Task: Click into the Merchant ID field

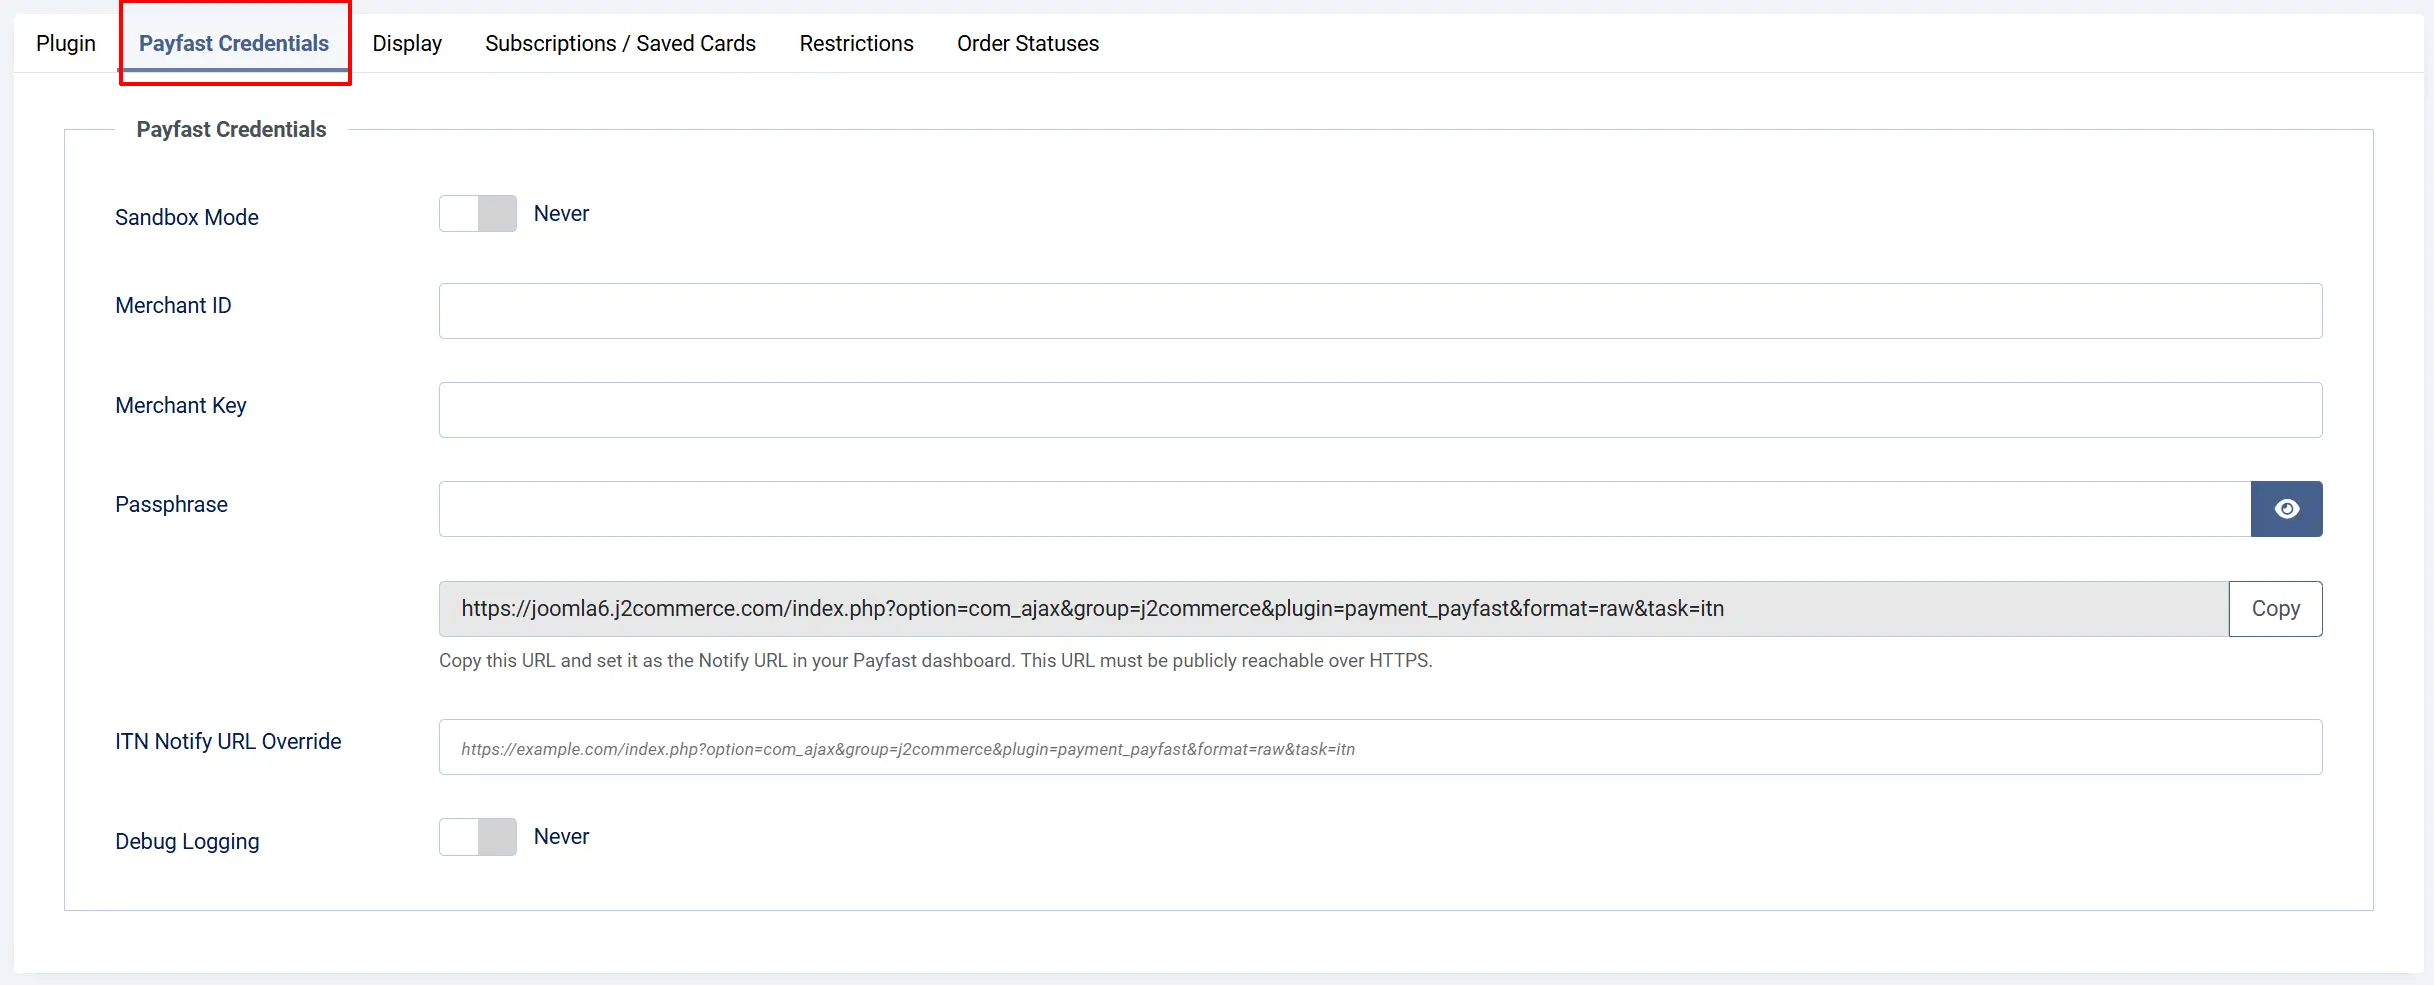Action: (x=1380, y=311)
